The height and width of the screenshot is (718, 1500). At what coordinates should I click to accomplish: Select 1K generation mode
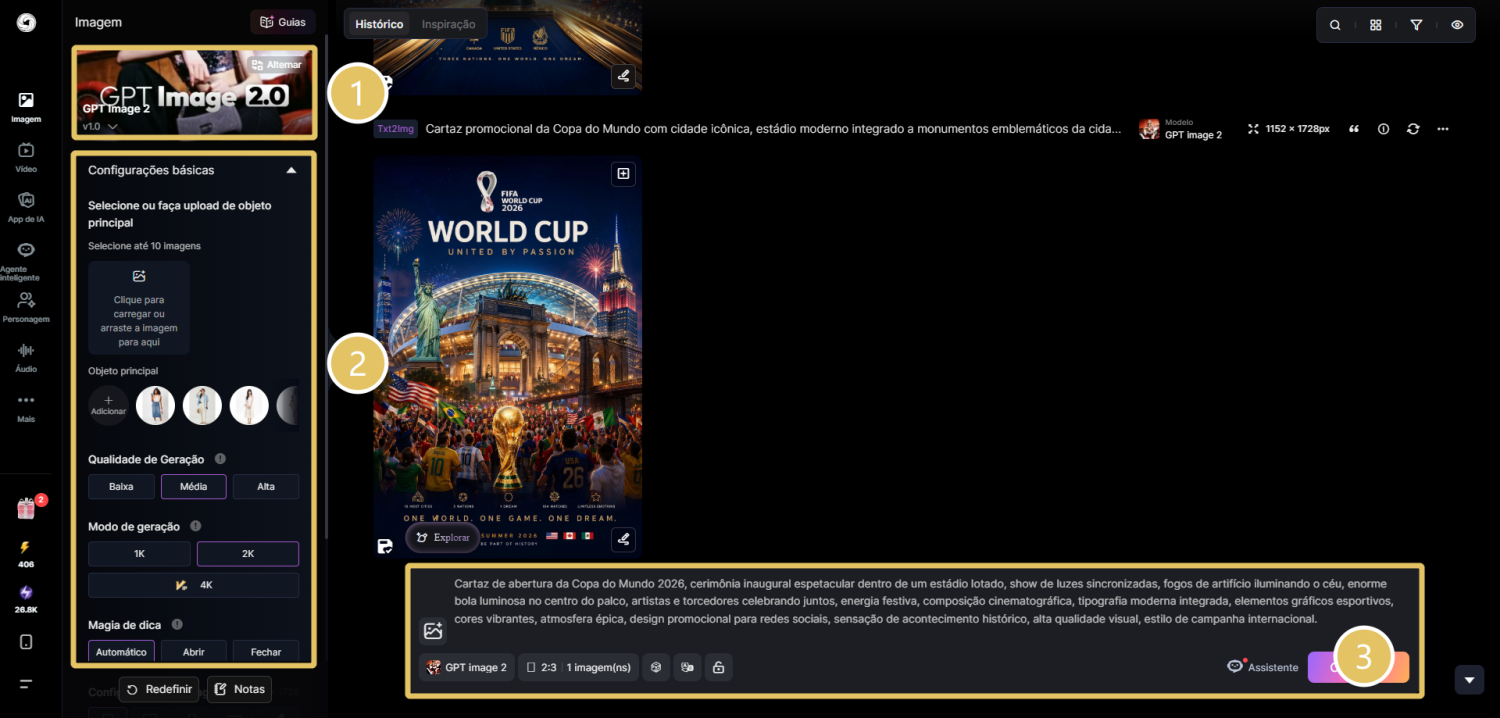coord(139,554)
